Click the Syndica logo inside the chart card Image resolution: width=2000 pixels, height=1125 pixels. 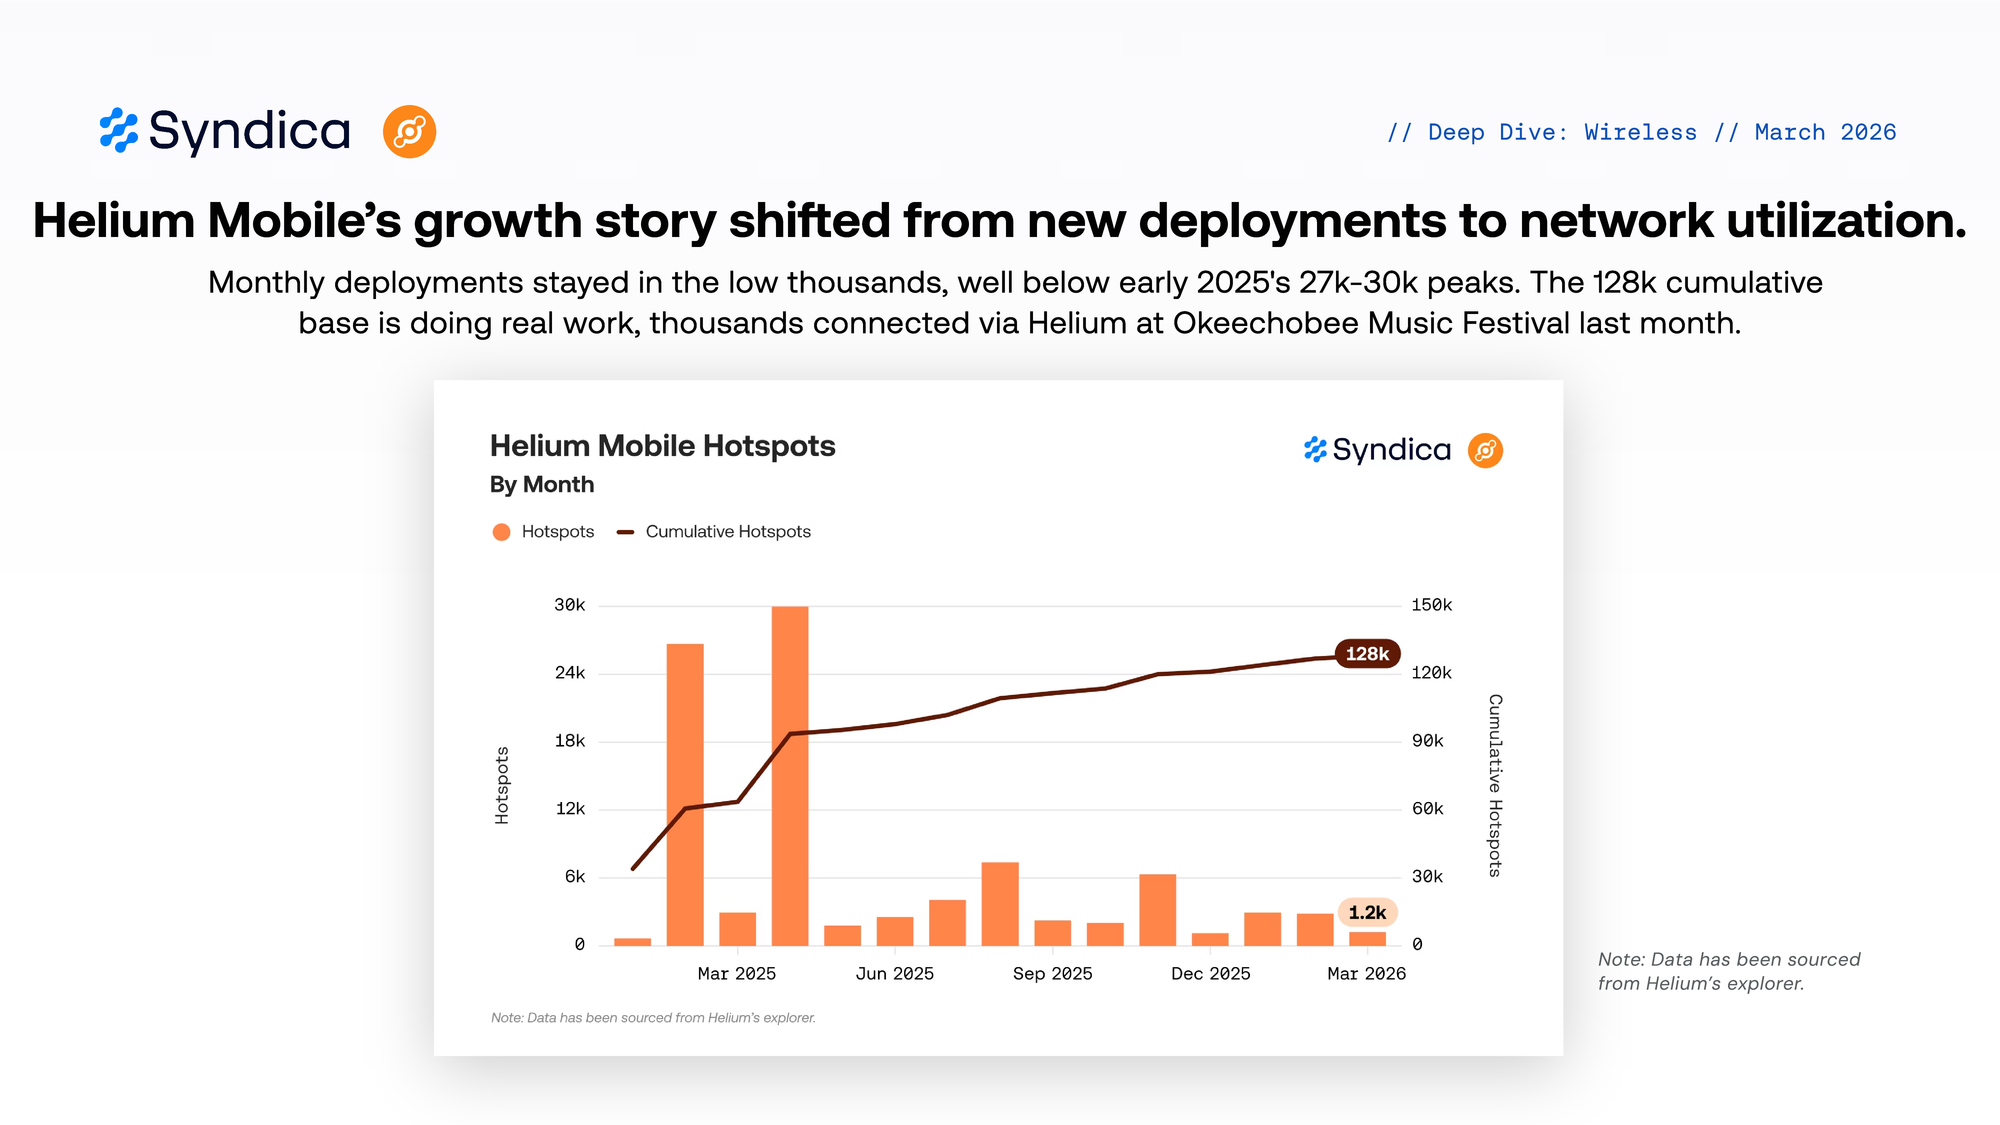click(x=1377, y=450)
